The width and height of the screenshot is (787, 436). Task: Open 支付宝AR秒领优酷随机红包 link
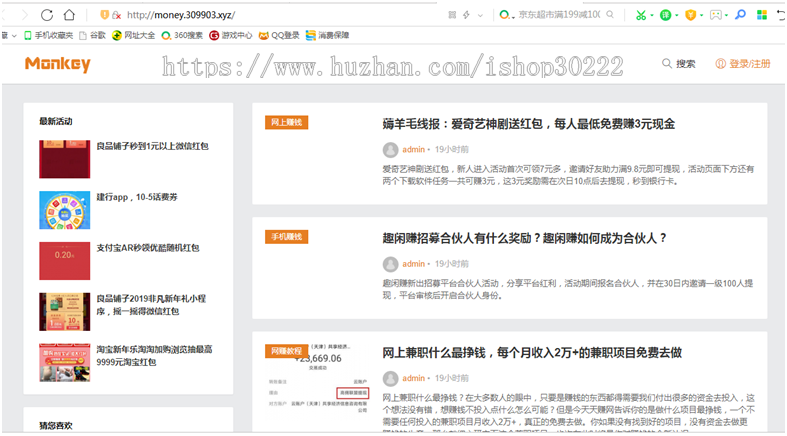pos(148,248)
